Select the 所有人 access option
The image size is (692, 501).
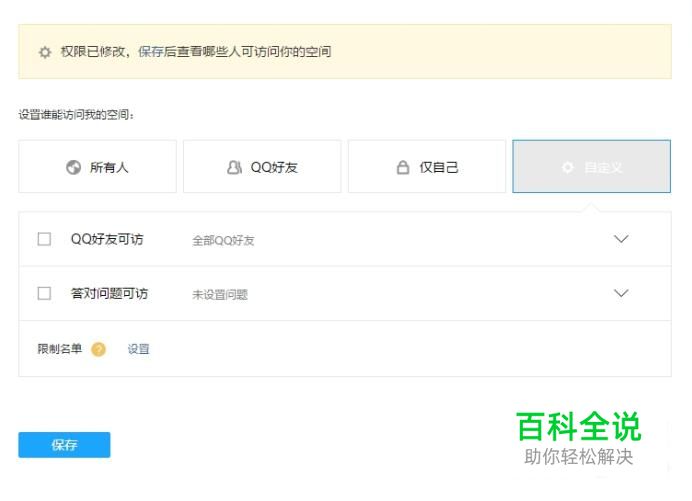click(98, 166)
